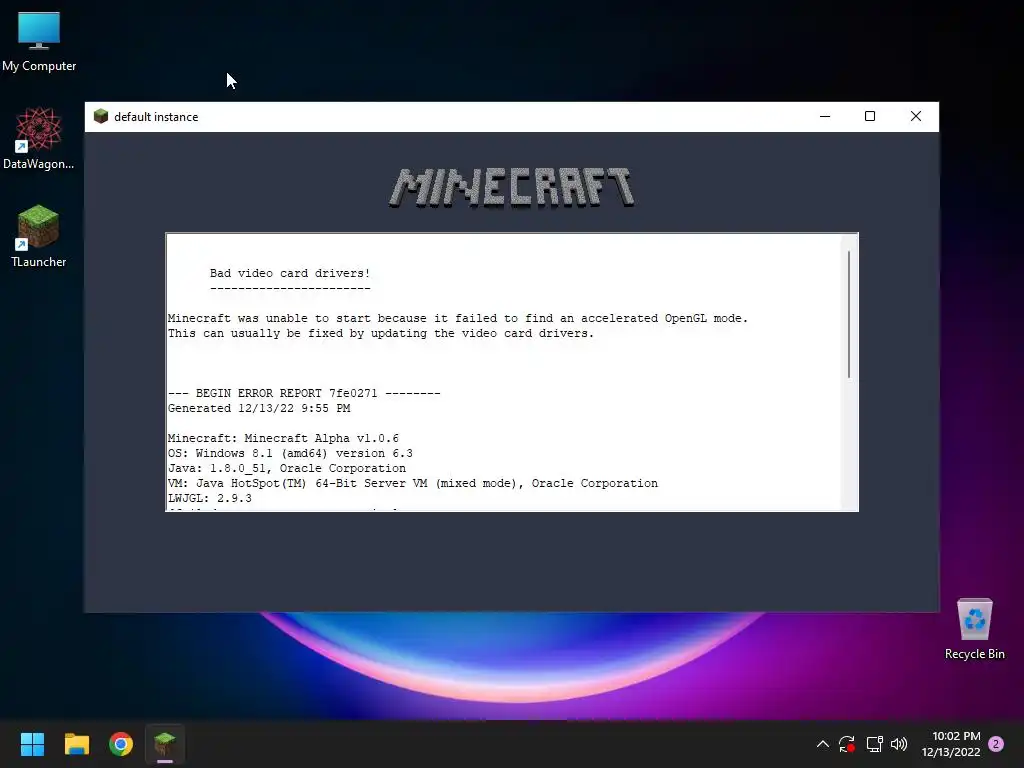
Task: Open the My Computer desktop icon
Action: [x=39, y=42]
